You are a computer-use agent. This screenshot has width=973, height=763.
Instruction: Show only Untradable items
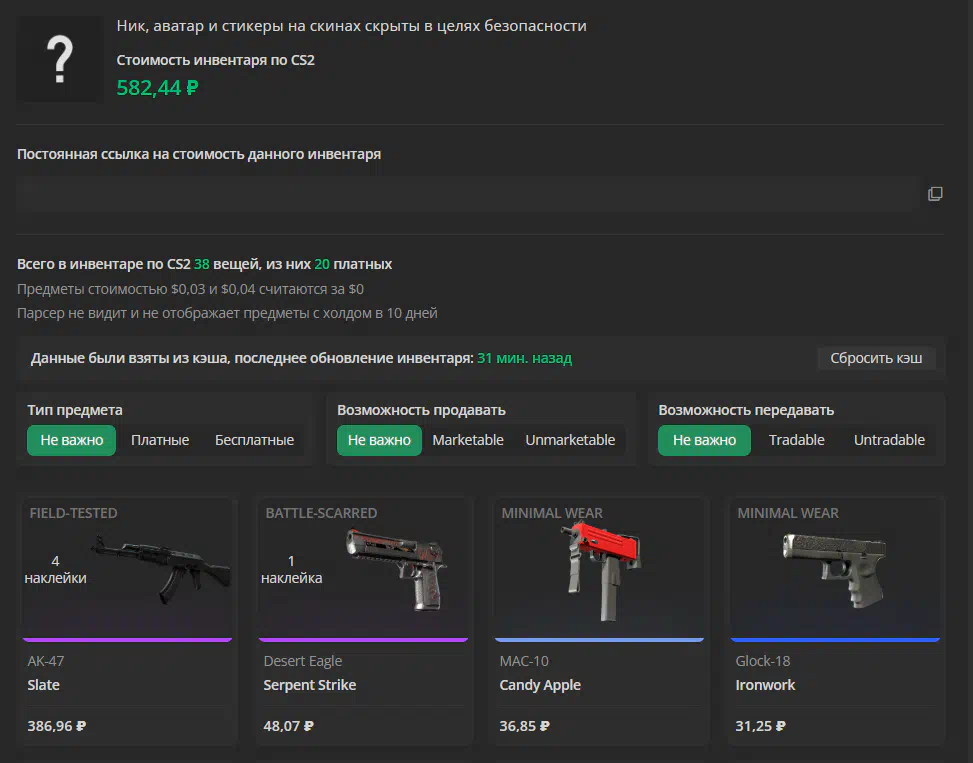point(889,440)
